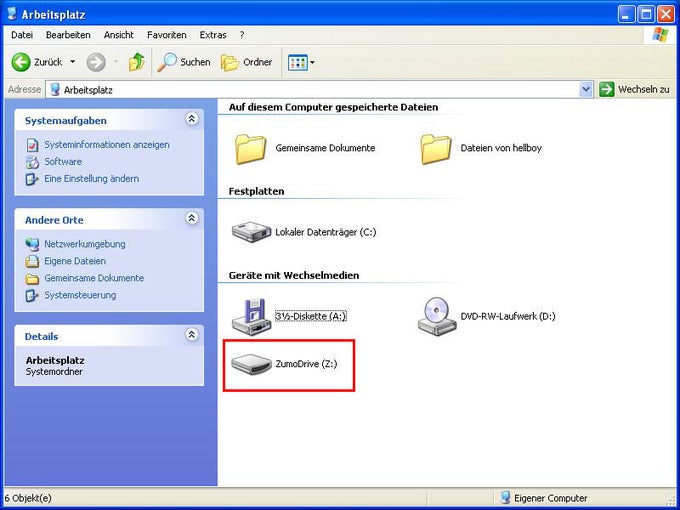Click the Windows flag logo

660,35
